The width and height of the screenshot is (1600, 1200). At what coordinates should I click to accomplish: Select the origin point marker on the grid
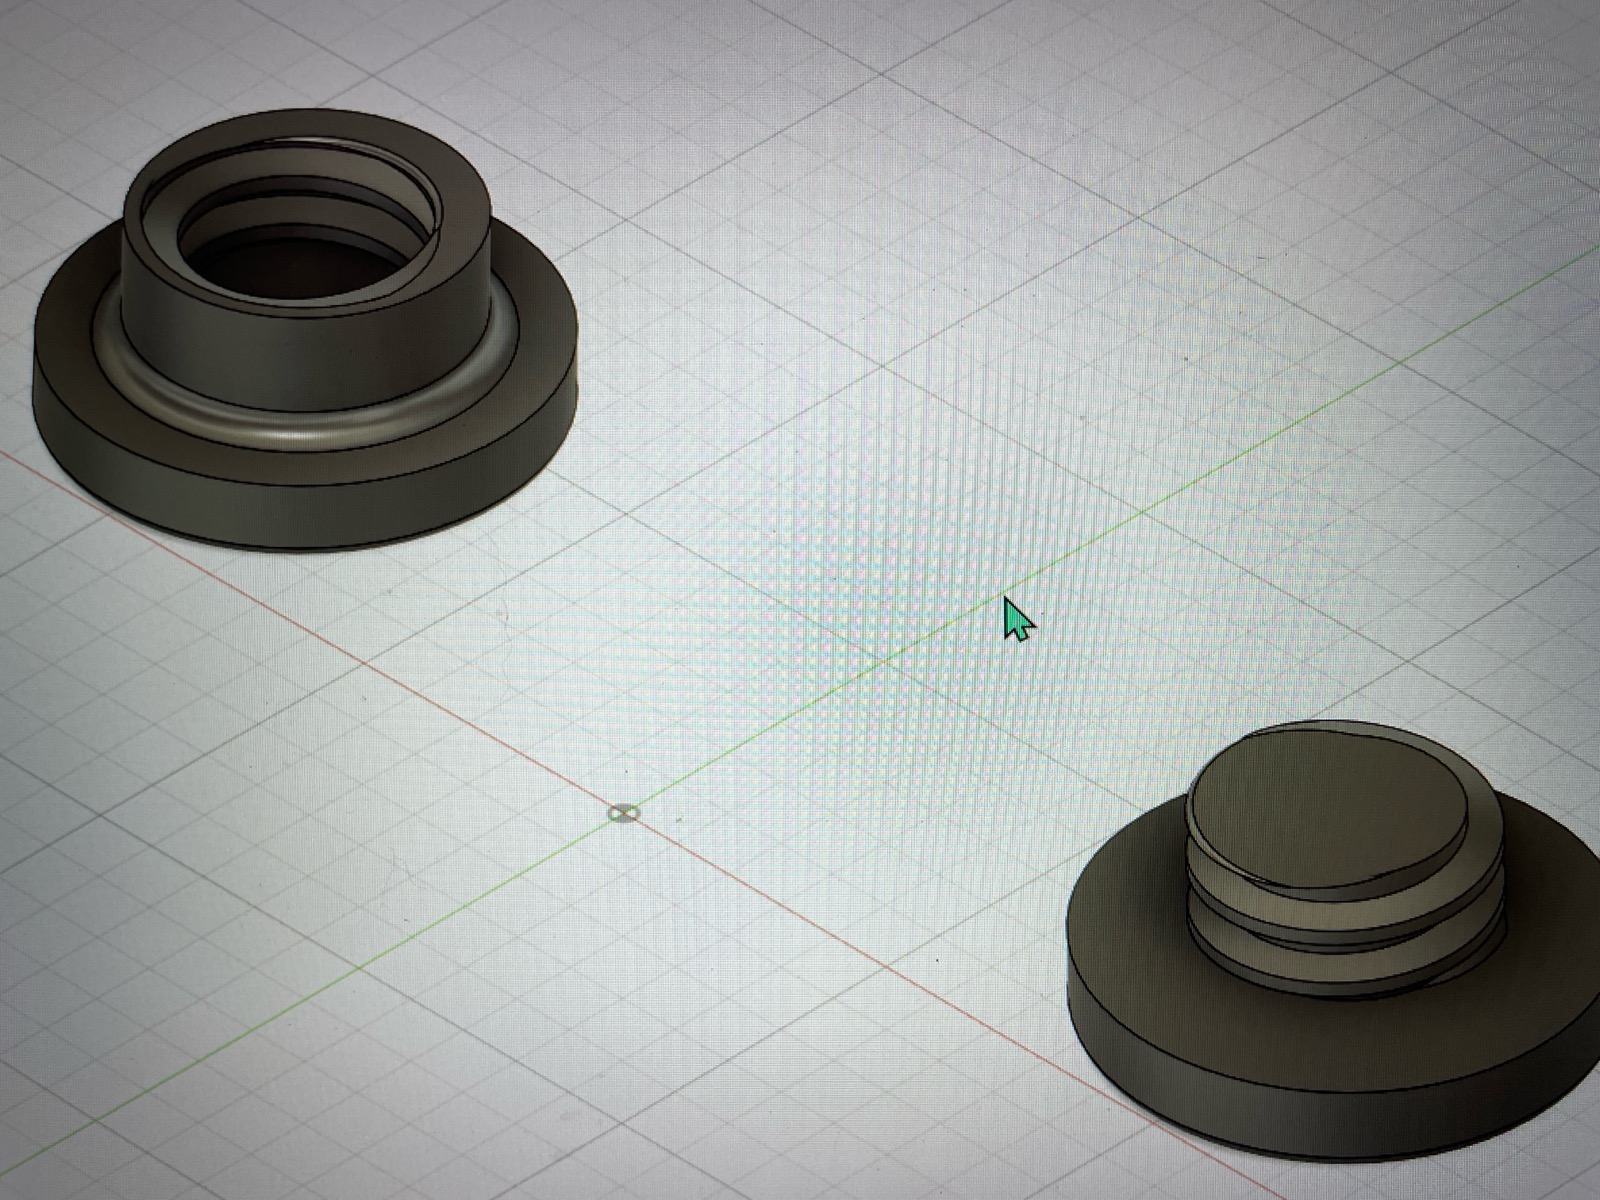point(623,813)
